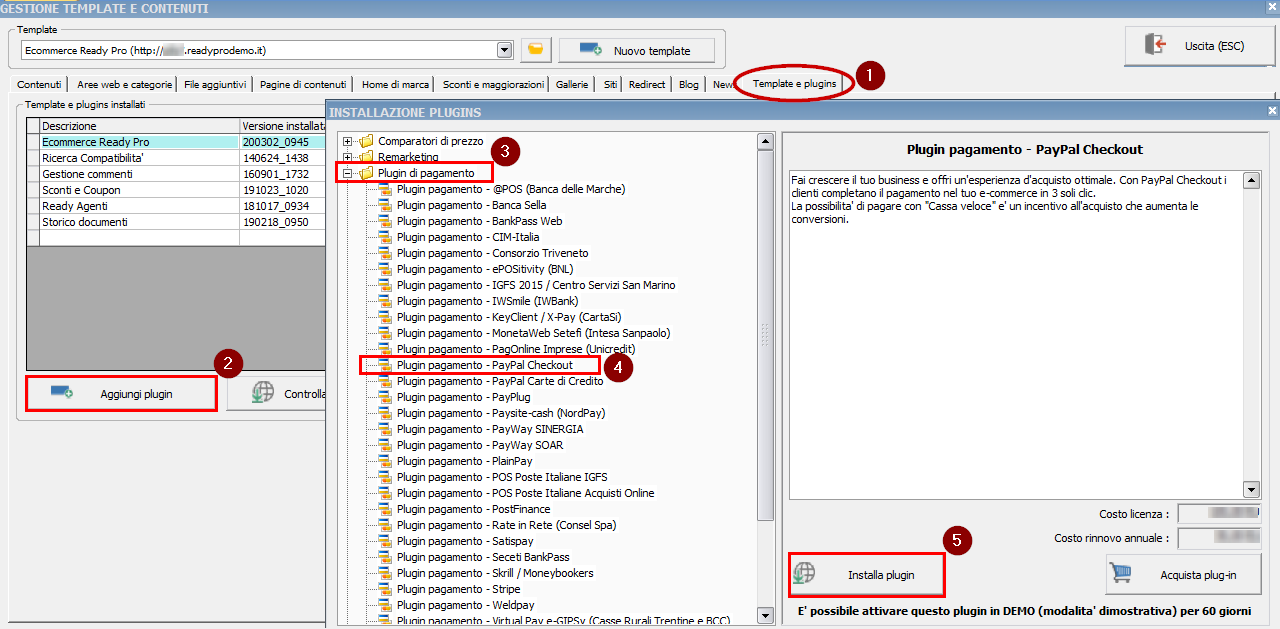Click the Installa plugin button
The image size is (1280, 629).
(x=866, y=575)
